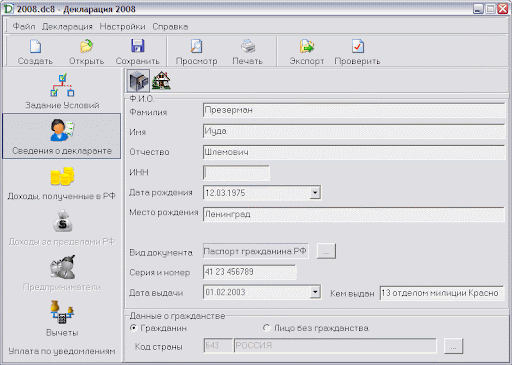Browse document types with ellipsis button
The height and width of the screenshot is (365, 512).
pos(326,251)
